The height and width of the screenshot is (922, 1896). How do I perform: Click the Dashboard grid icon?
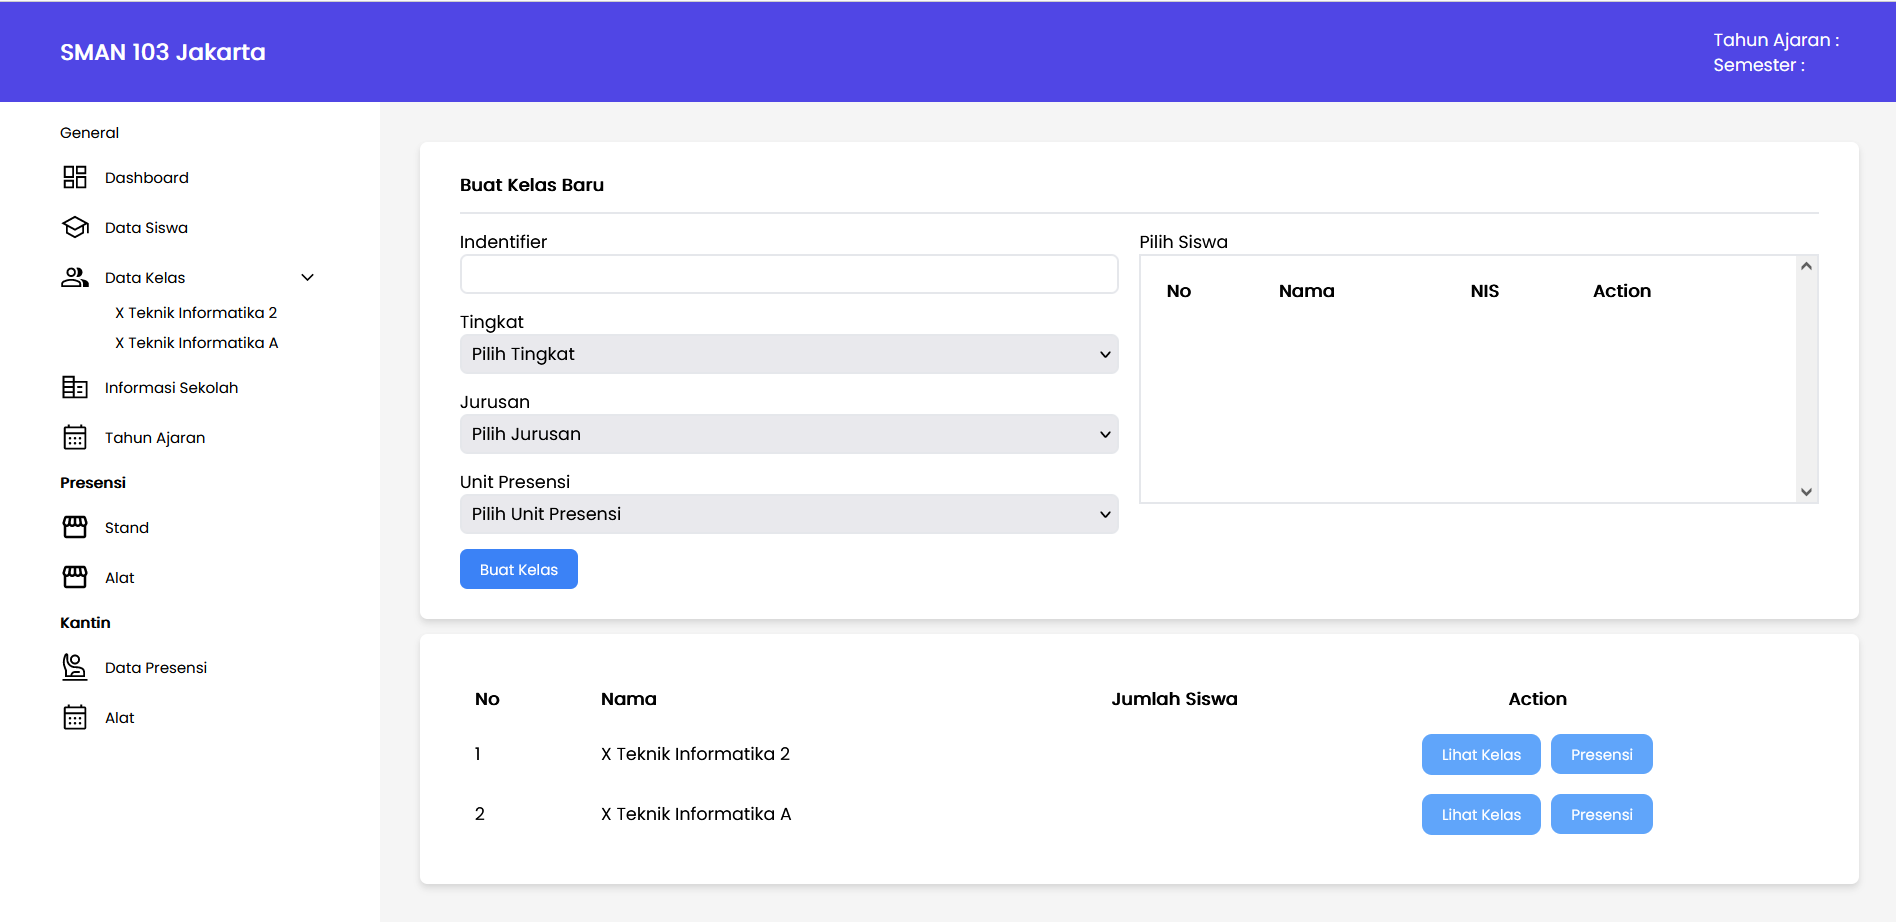pos(75,177)
